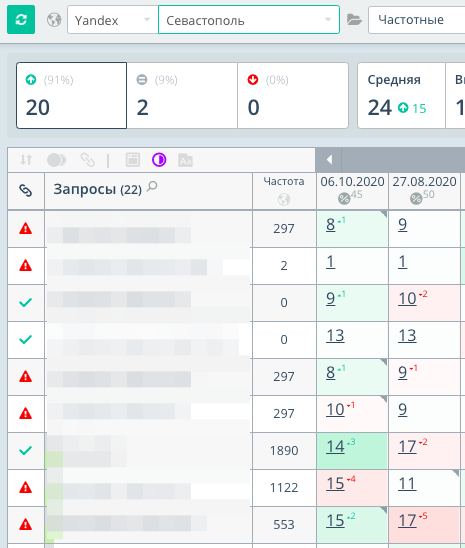Open the Yandex search engine dropdown
Viewport: 465px width, 548px height.
[112, 20]
